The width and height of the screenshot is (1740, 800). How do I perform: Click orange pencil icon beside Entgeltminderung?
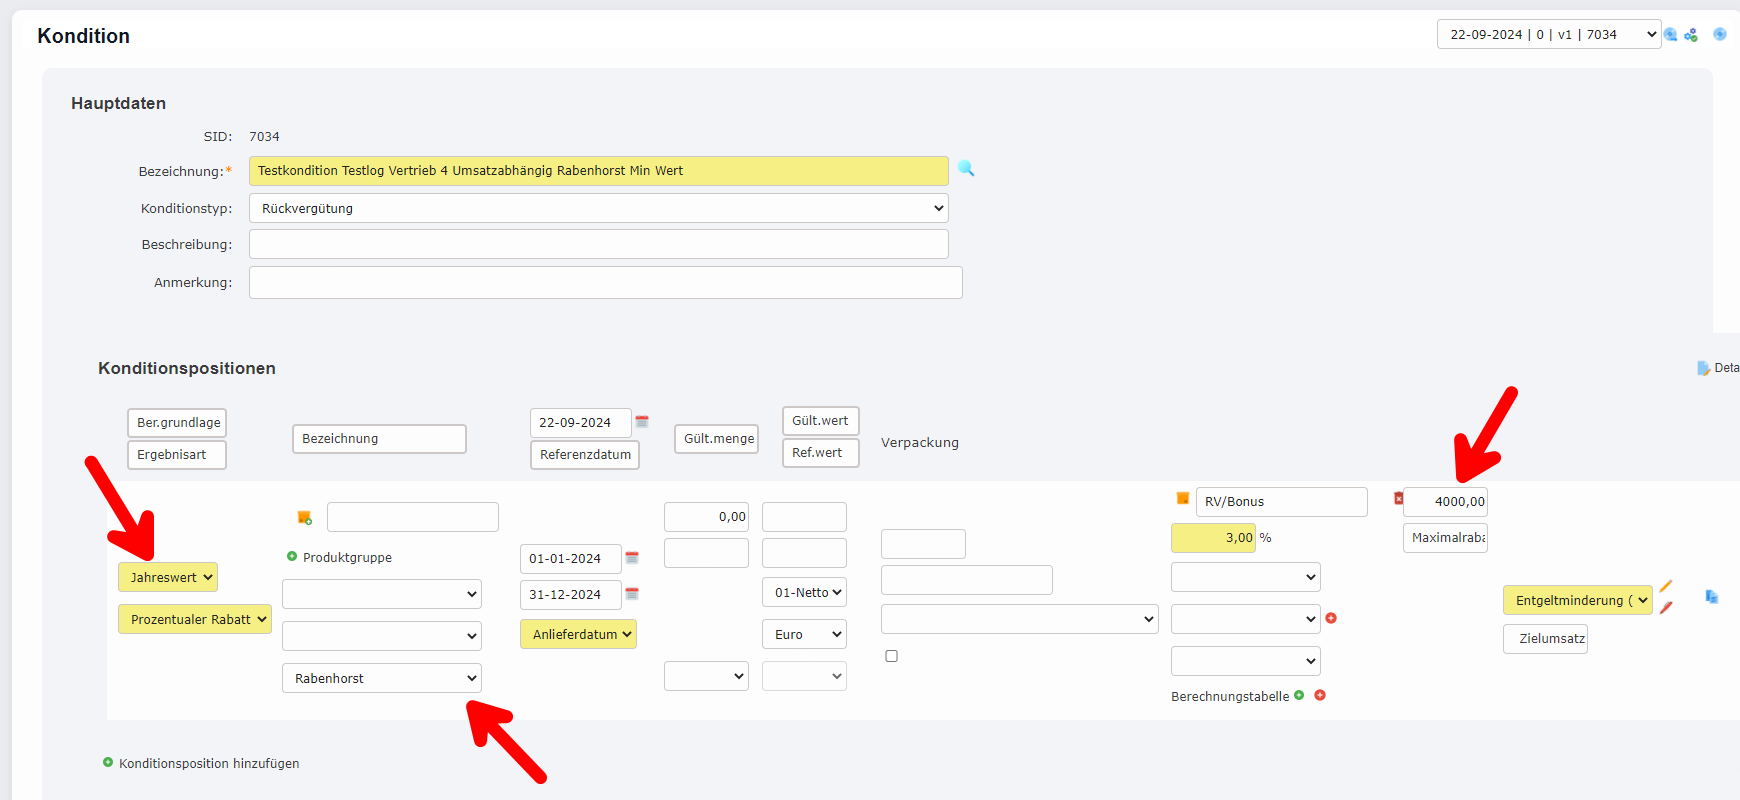click(1666, 586)
